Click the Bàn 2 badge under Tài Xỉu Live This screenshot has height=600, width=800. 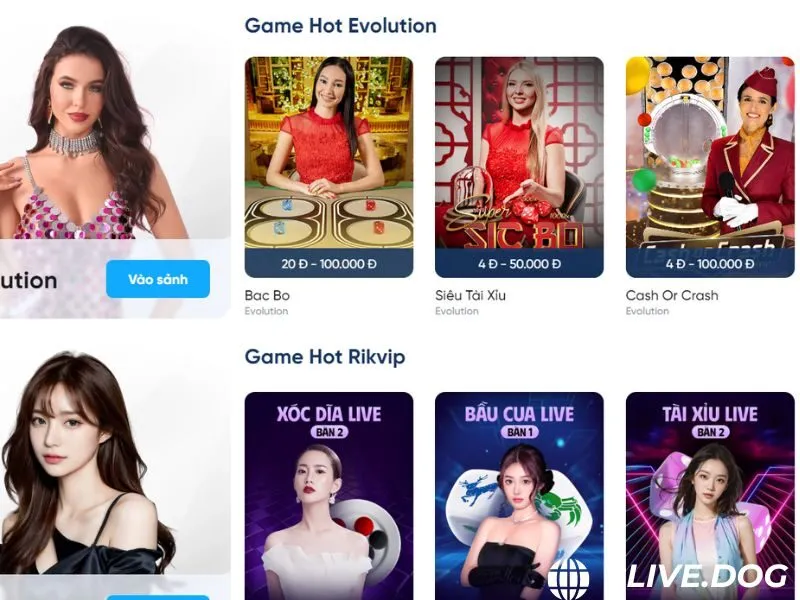pyautogui.click(x=710, y=432)
